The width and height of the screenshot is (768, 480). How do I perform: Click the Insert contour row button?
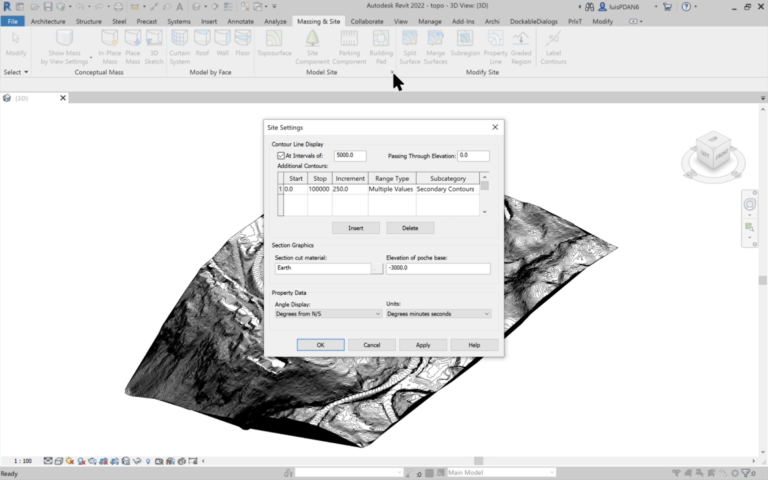[356, 228]
